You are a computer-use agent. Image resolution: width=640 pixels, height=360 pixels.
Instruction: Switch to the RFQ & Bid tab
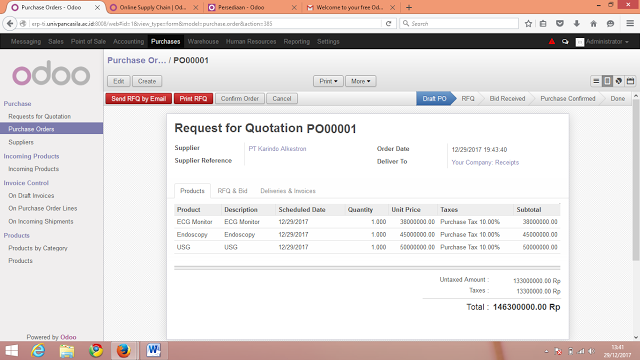pos(232,191)
